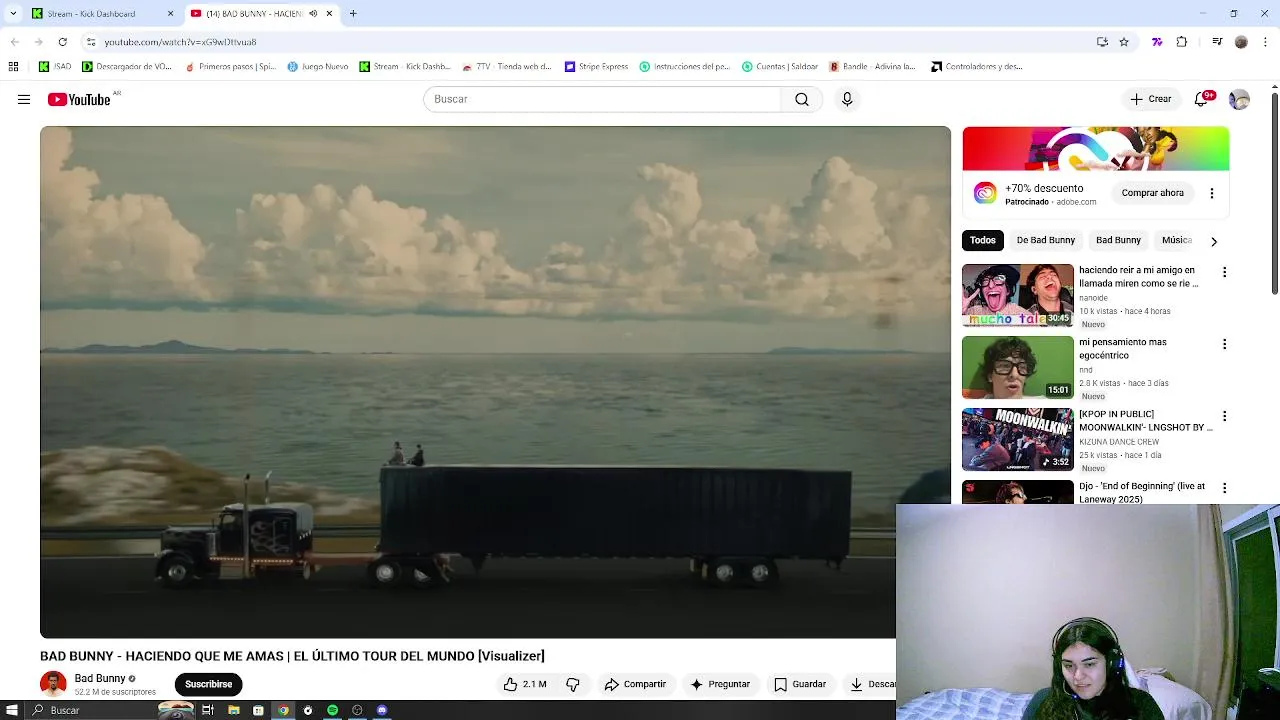Open Spotify from the taskbar
Screen dimensions: 1280x720
333,710
